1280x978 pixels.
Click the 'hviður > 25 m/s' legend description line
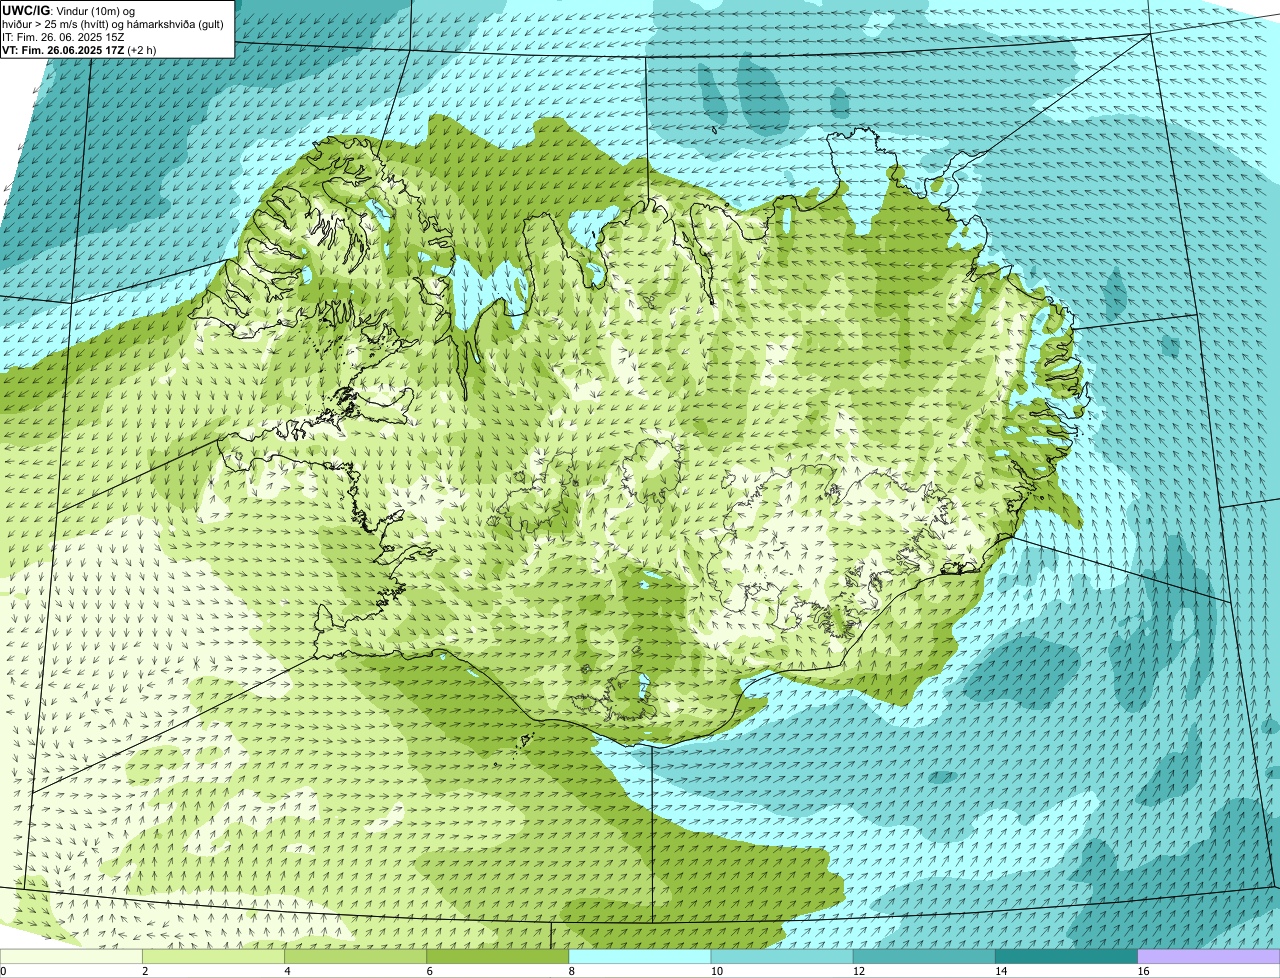coord(113,23)
